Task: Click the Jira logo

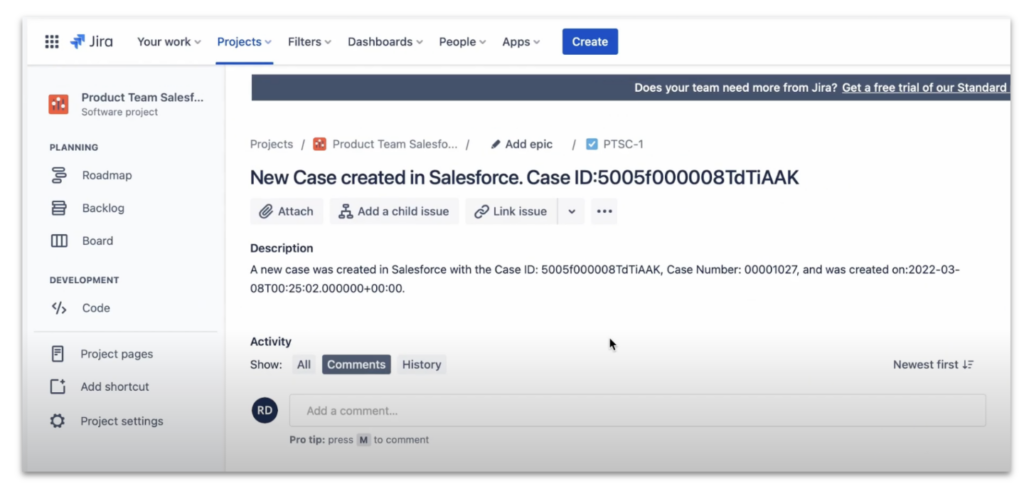Action: tap(92, 42)
